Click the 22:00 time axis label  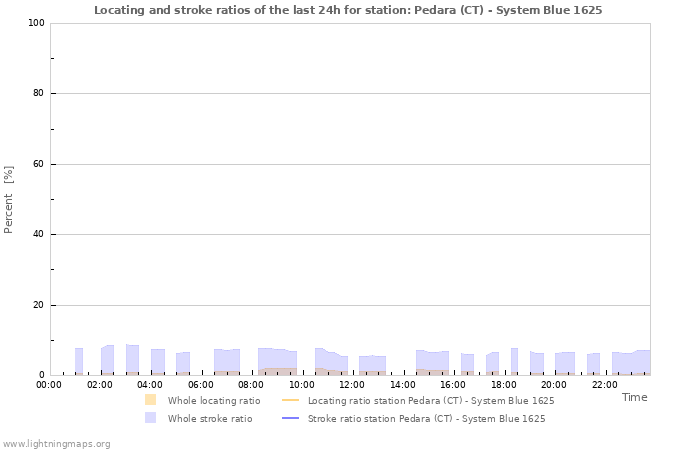[x=604, y=385]
